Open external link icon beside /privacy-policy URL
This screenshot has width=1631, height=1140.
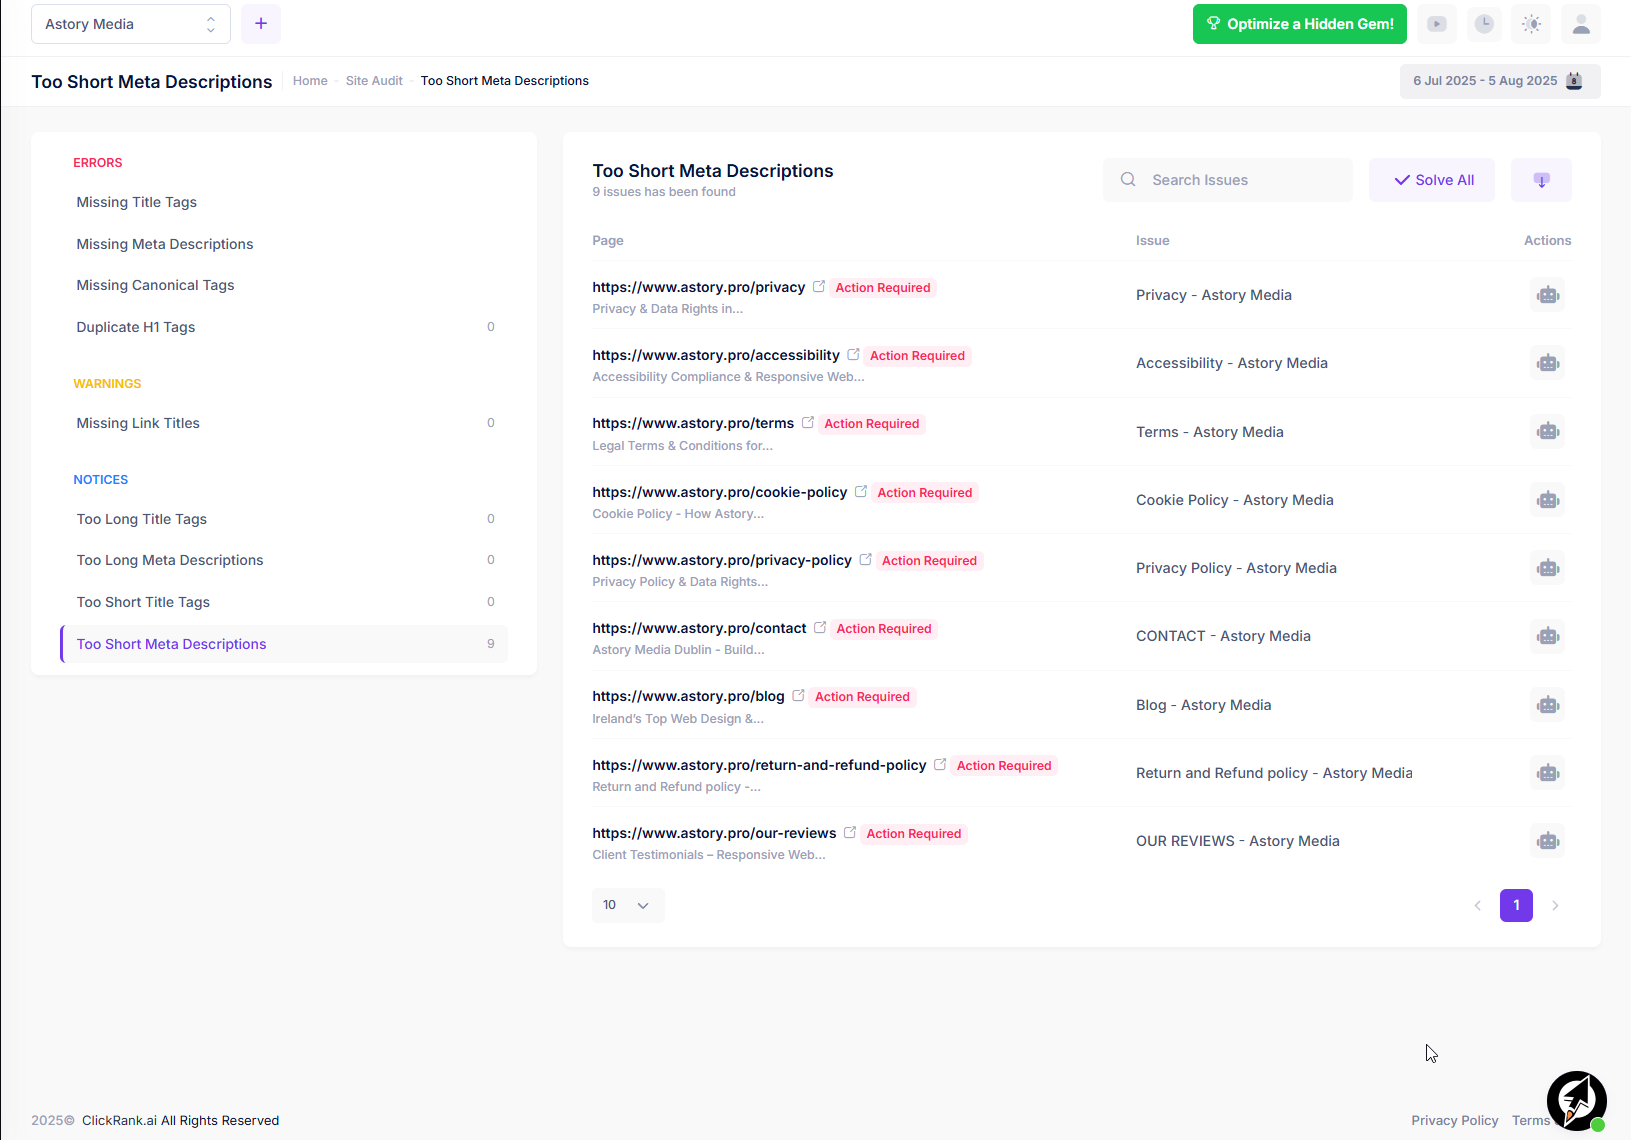[866, 560]
